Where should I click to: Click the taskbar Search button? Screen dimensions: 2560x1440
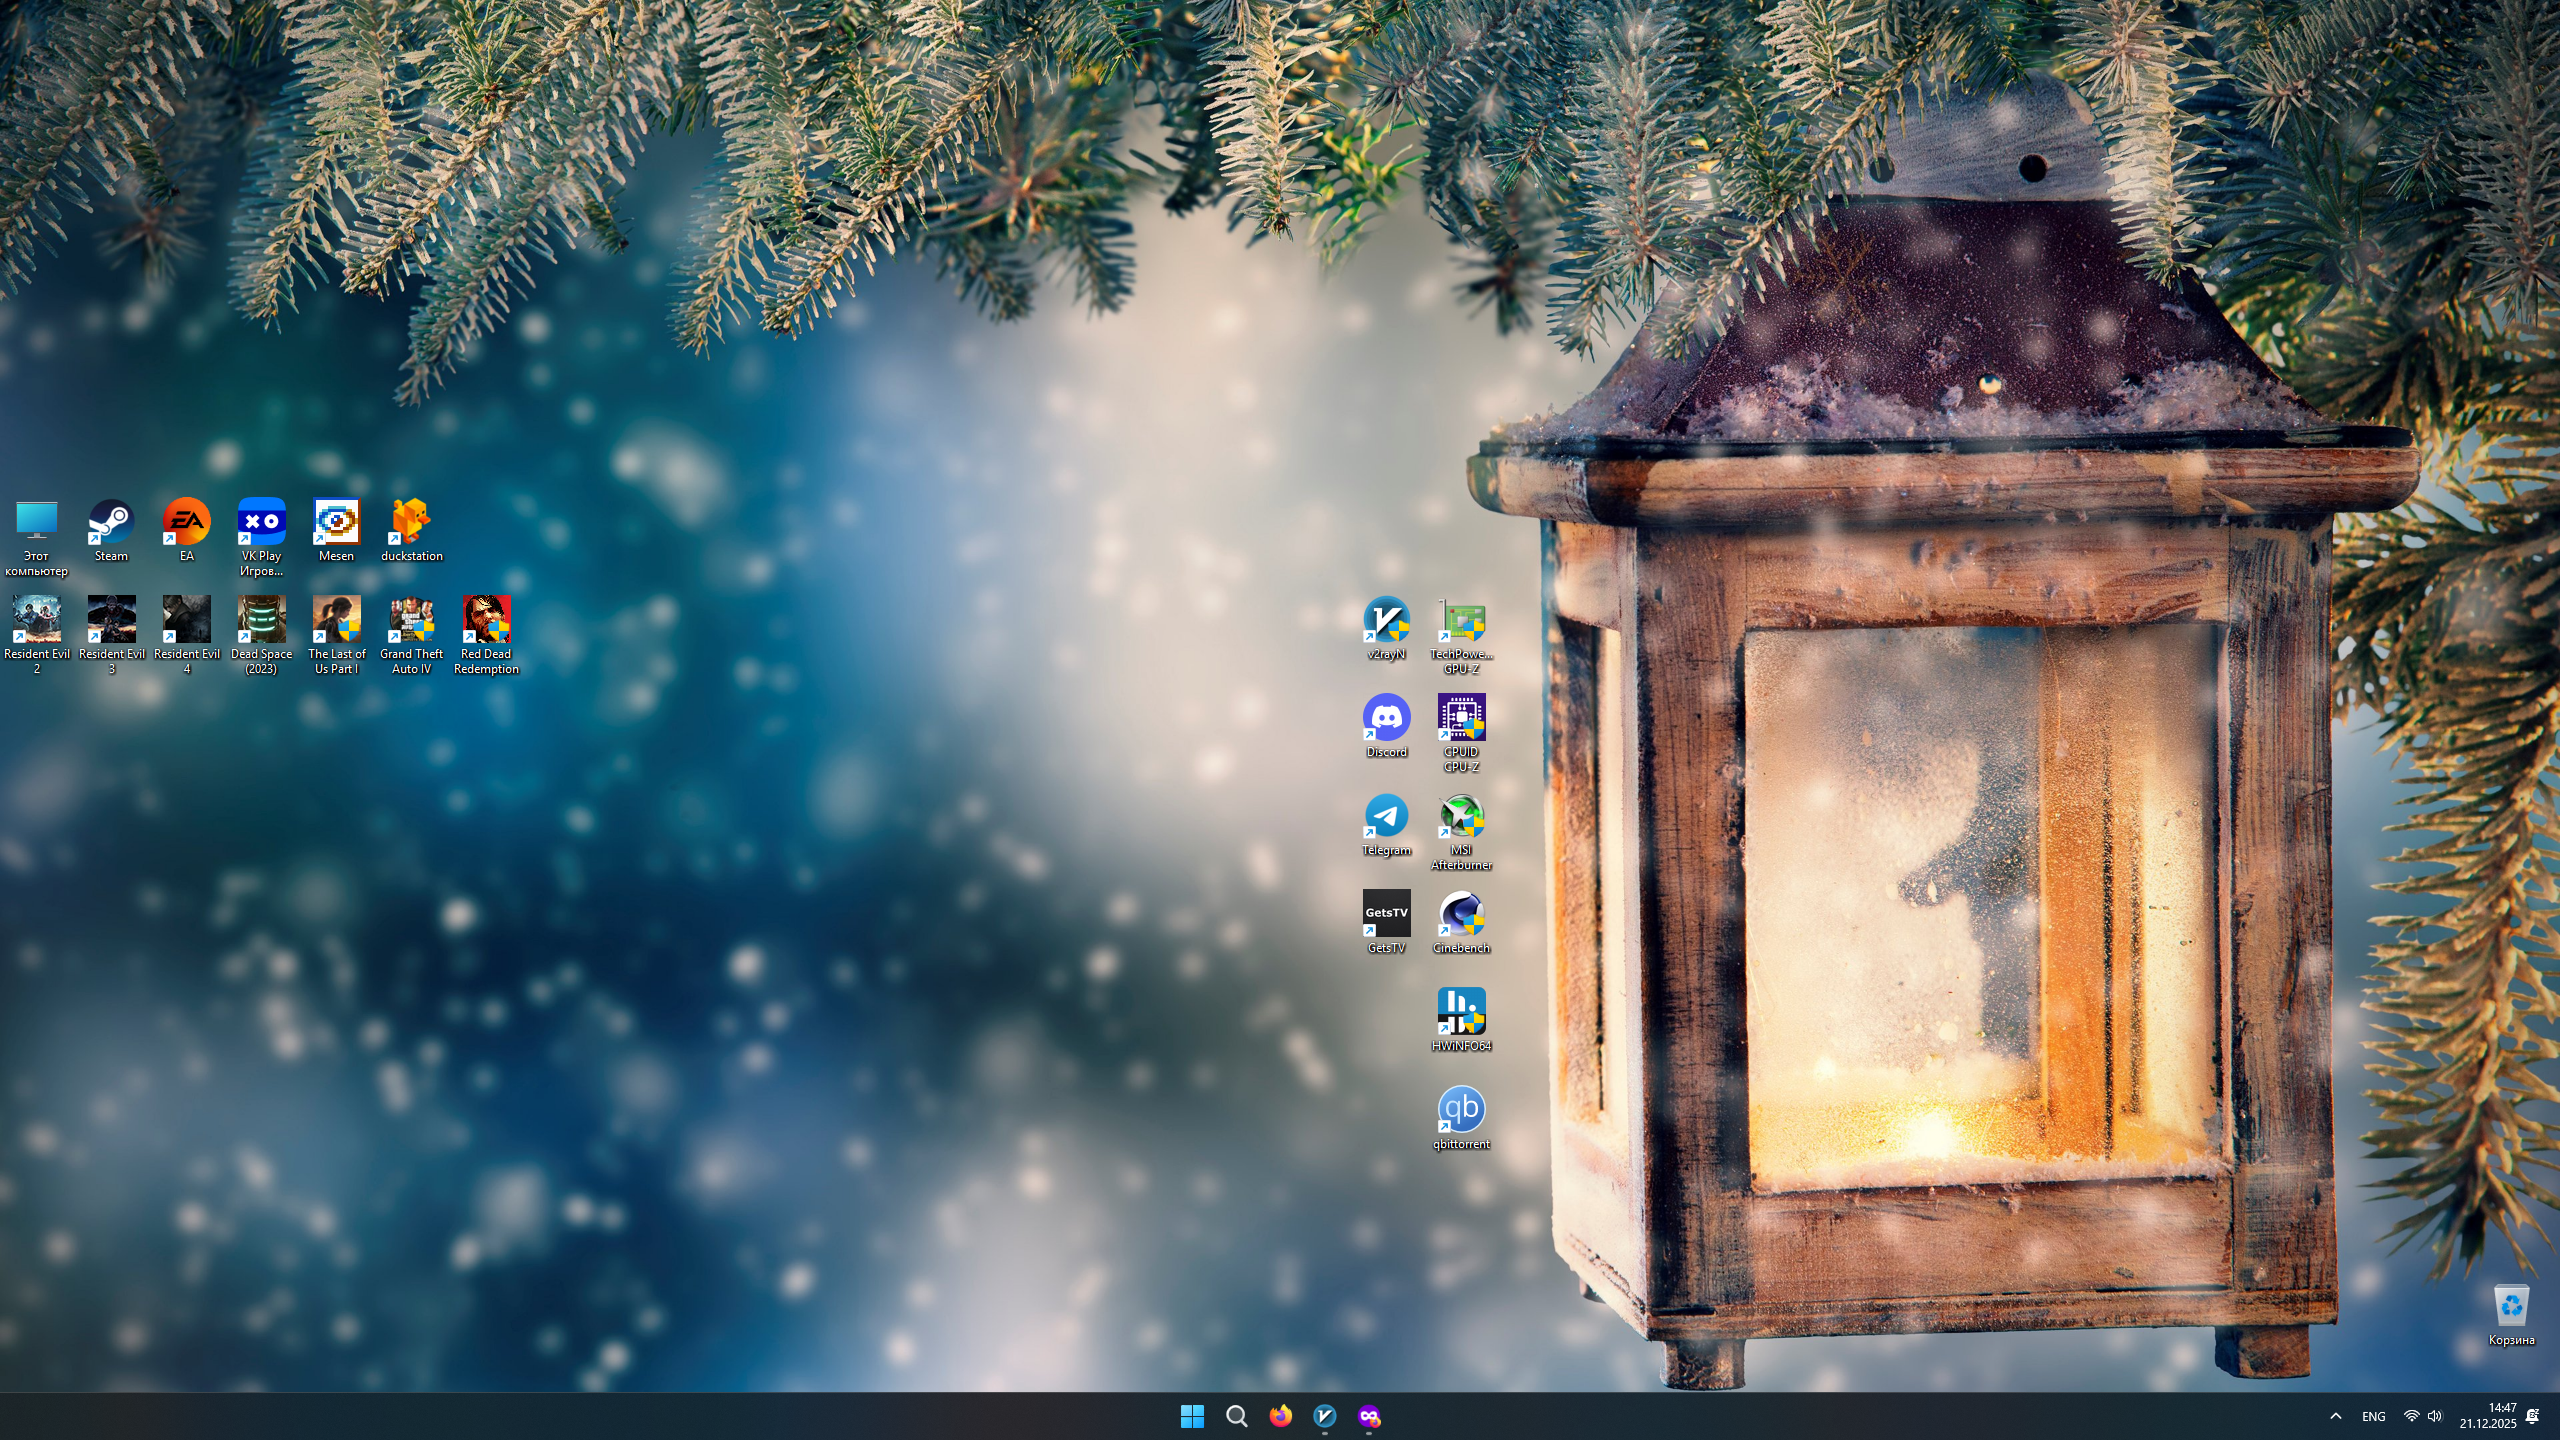click(x=1236, y=1416)
